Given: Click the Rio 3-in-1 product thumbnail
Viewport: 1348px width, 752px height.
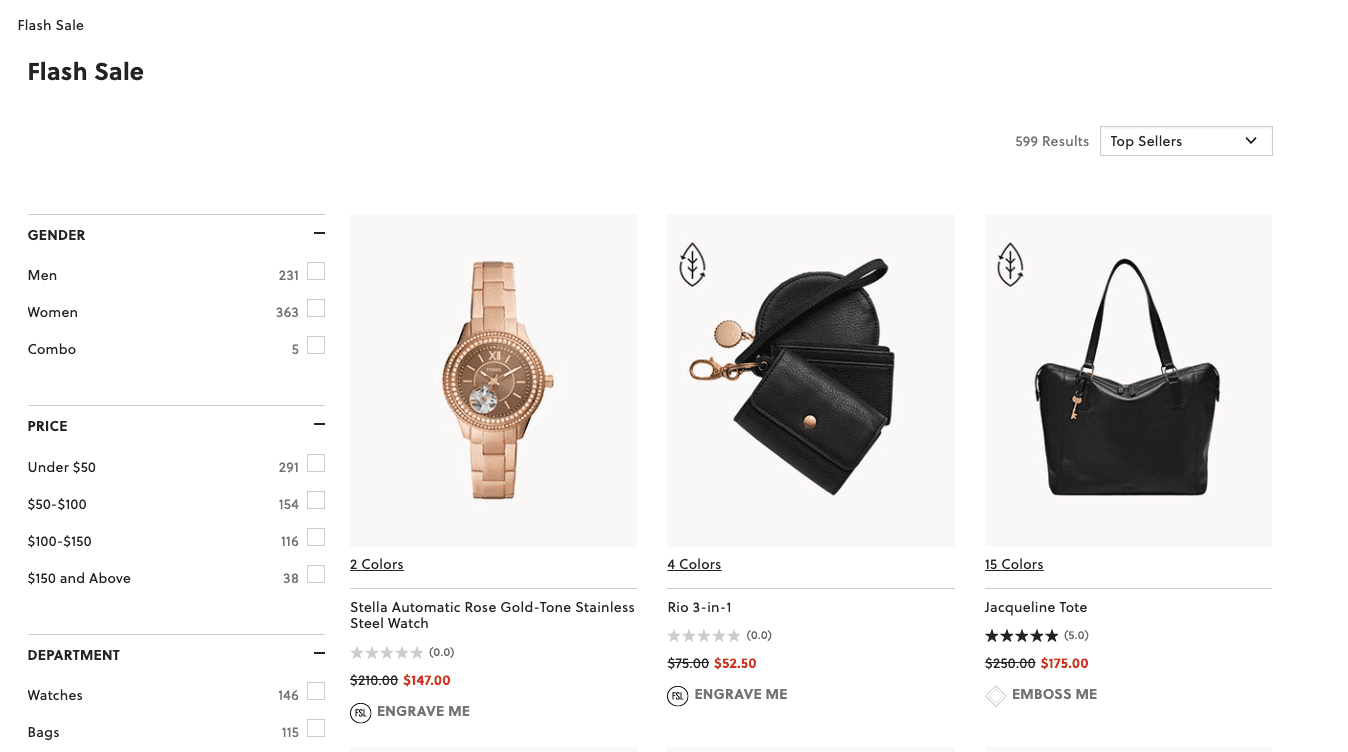Looking at the screenshot, I should (810, 380).
